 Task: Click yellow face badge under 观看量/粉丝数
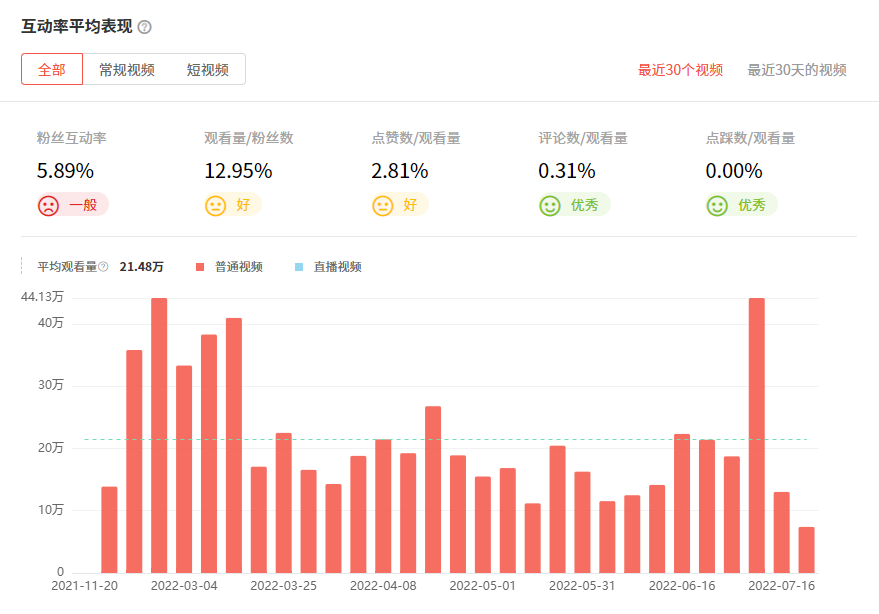pyautogui.click(x=232, y=205)
